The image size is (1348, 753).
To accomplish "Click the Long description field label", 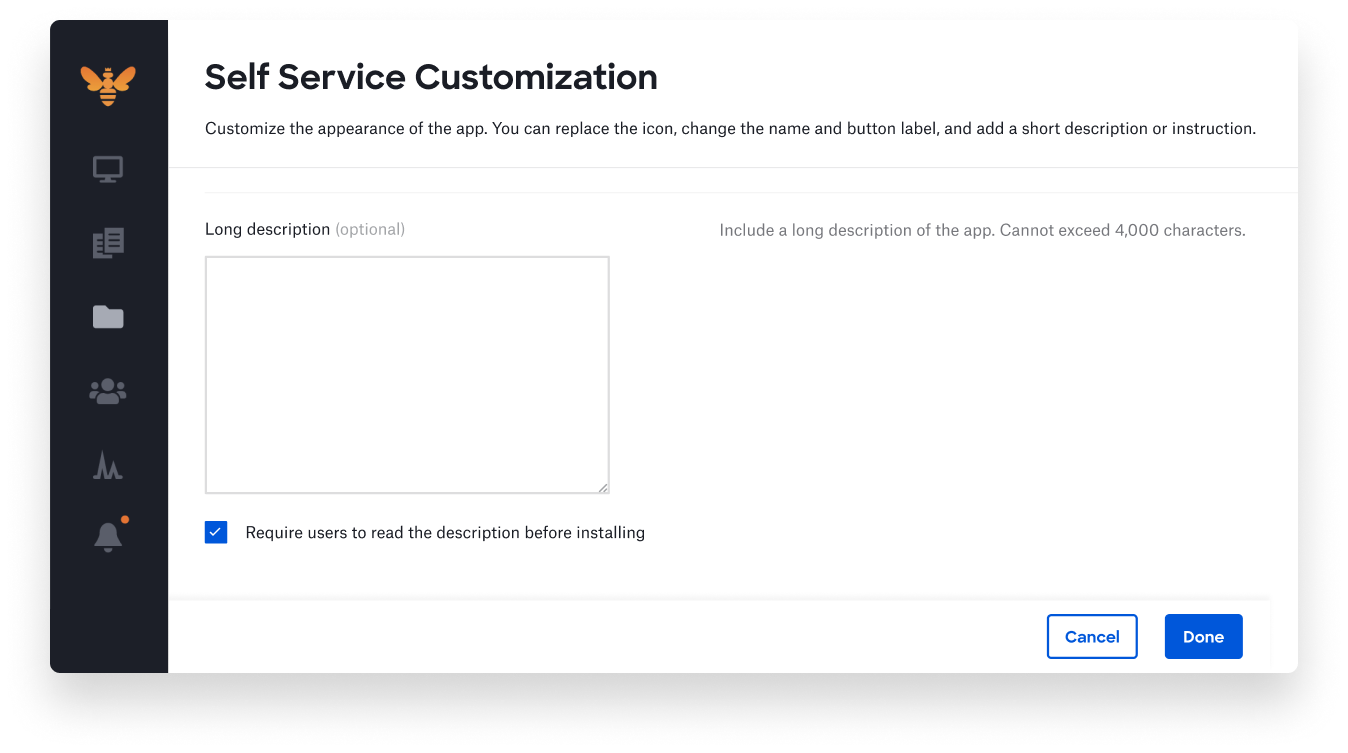I will tap(267, 229).
